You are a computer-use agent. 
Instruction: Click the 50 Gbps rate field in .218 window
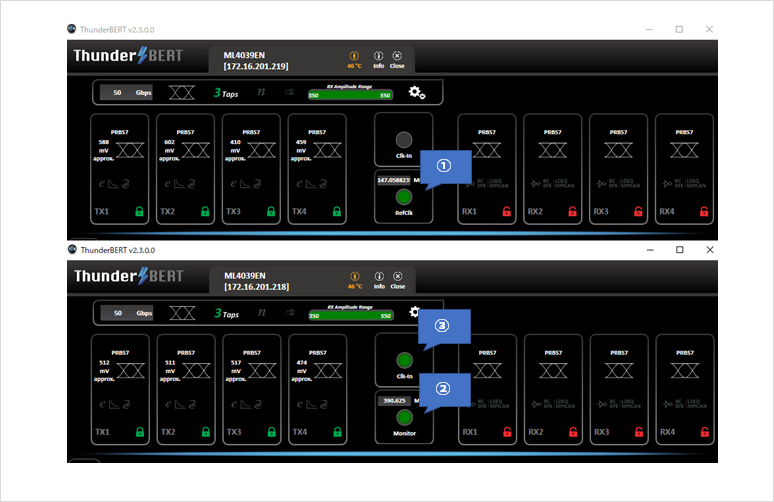coord(126,313)
